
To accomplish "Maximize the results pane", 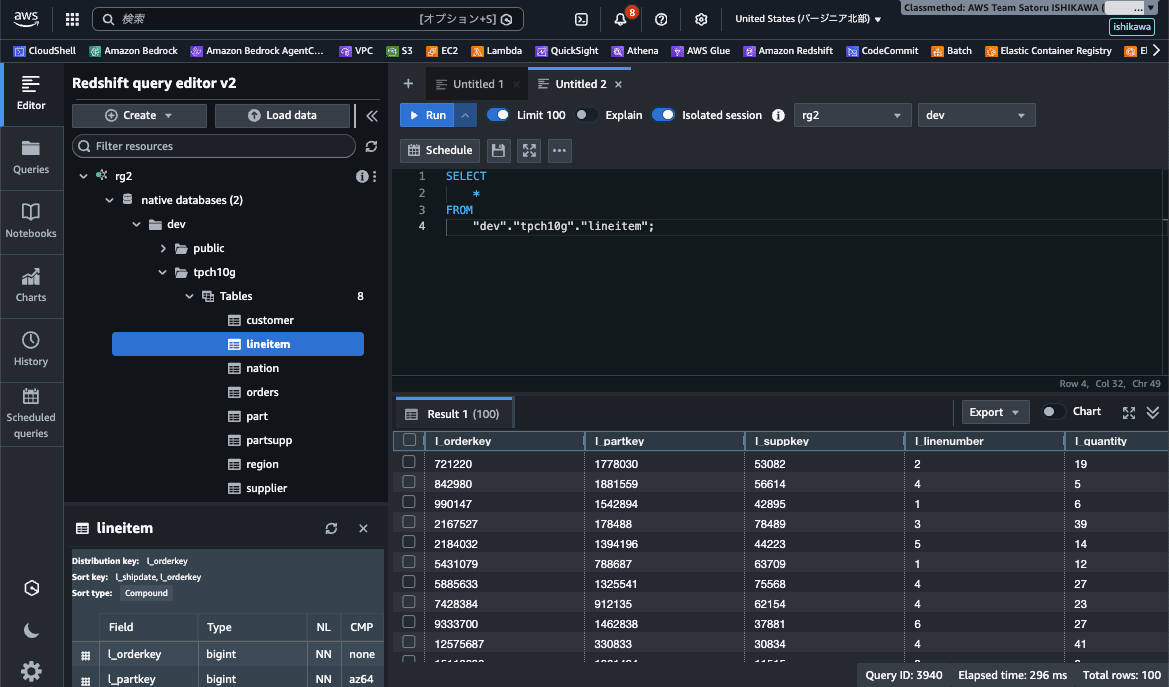I will point(1129,412).
